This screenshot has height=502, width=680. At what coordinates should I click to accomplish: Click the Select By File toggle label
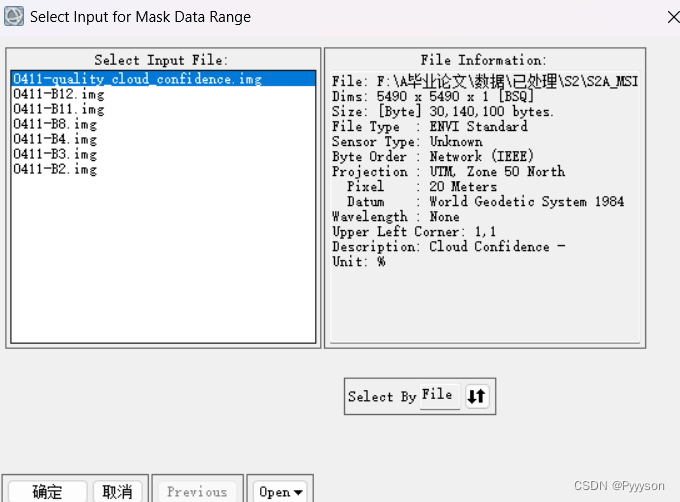(x=439, y=395)
